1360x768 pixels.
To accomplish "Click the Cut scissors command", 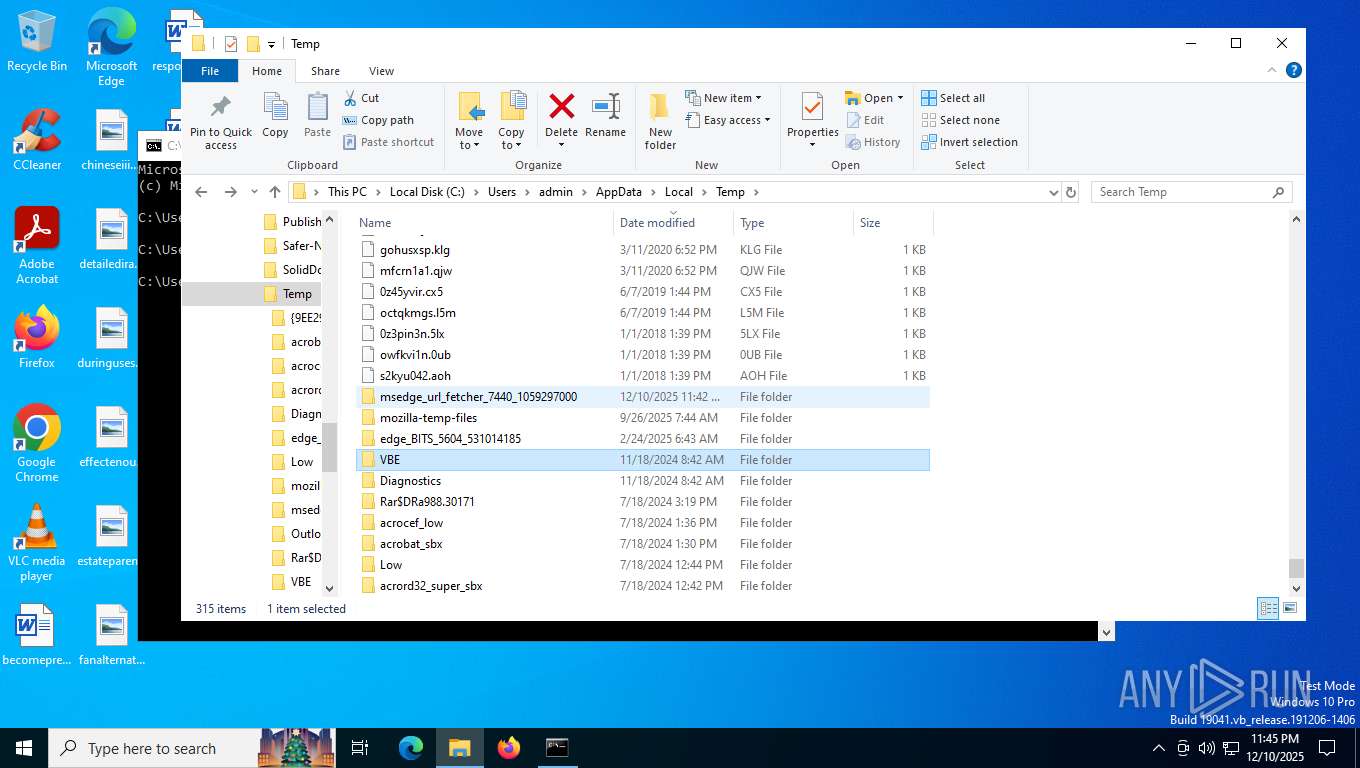I will point(361,98).
